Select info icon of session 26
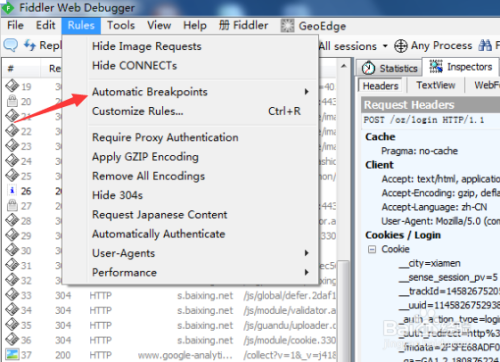 12,190
